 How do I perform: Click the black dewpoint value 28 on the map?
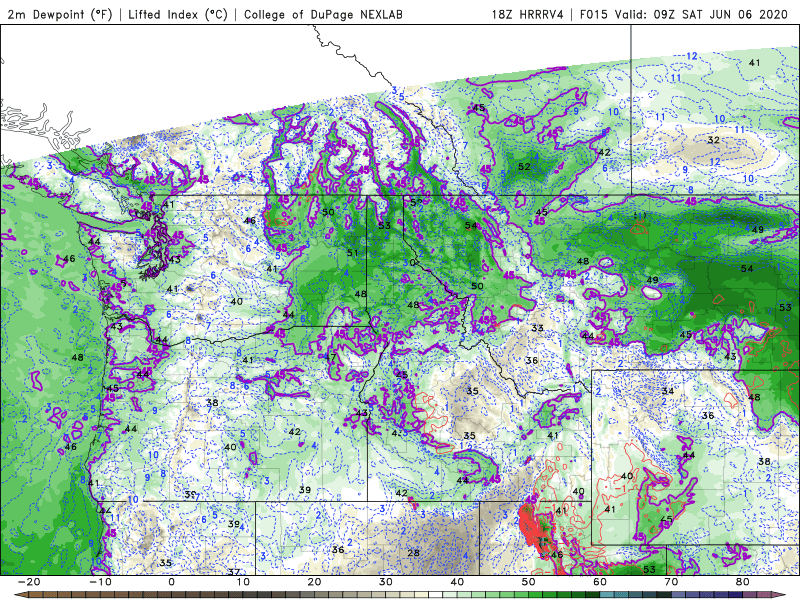click(x=413, y=553)
